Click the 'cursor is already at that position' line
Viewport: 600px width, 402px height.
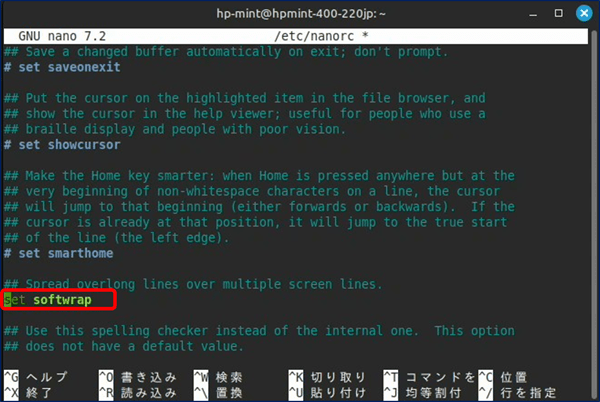pos(255,222)
